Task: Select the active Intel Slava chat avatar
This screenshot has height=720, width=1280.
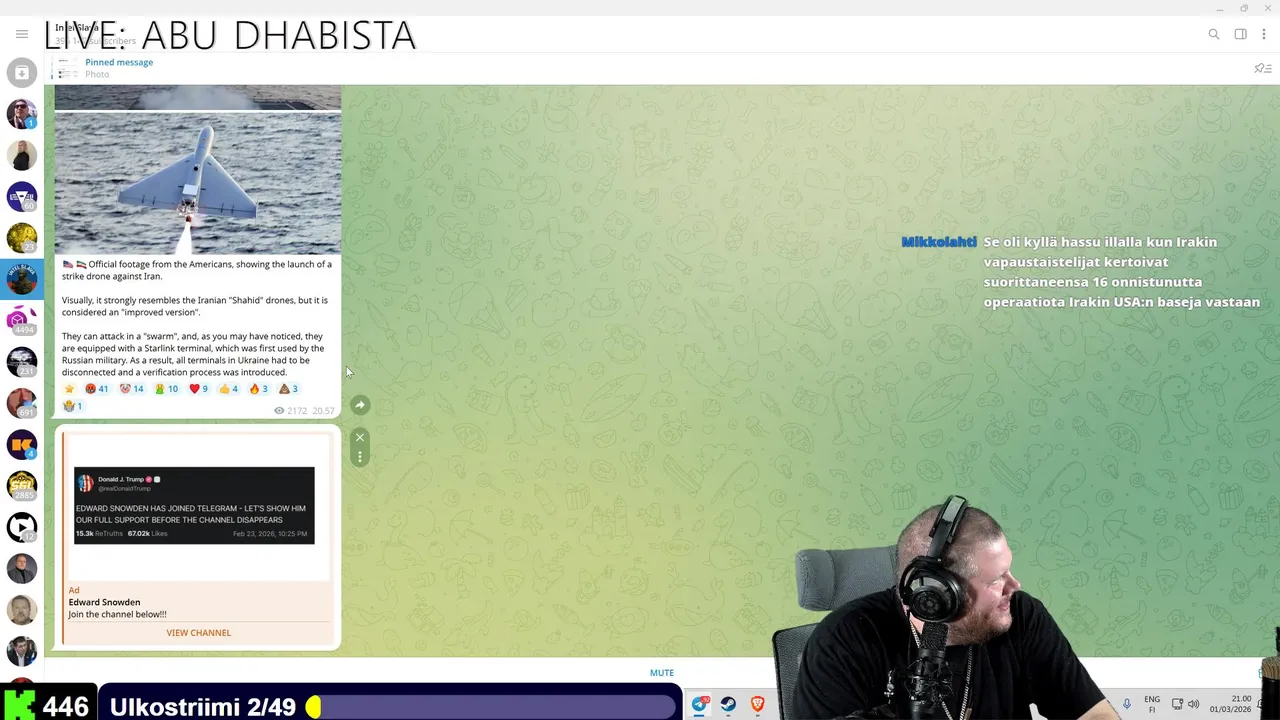Action: coord(22,279)
